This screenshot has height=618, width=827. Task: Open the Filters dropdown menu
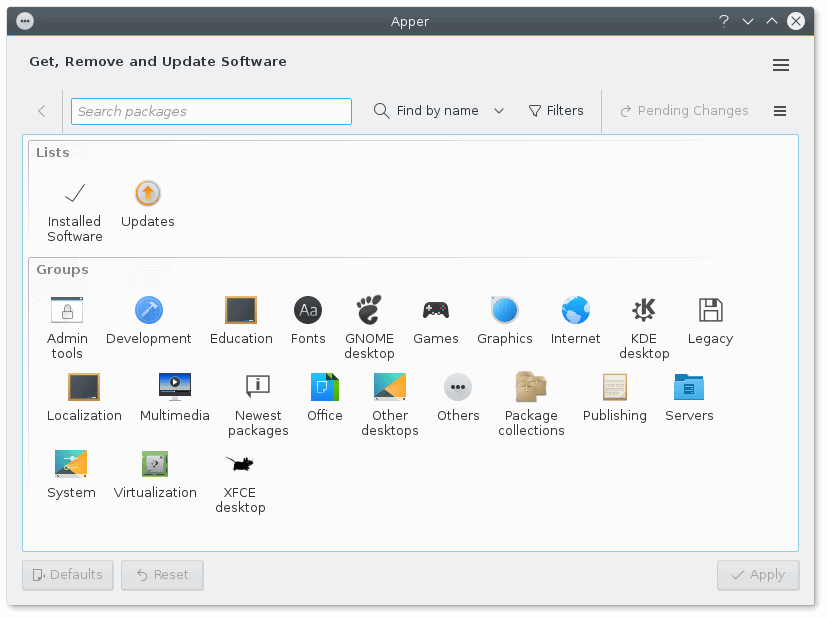coord(556,111)
